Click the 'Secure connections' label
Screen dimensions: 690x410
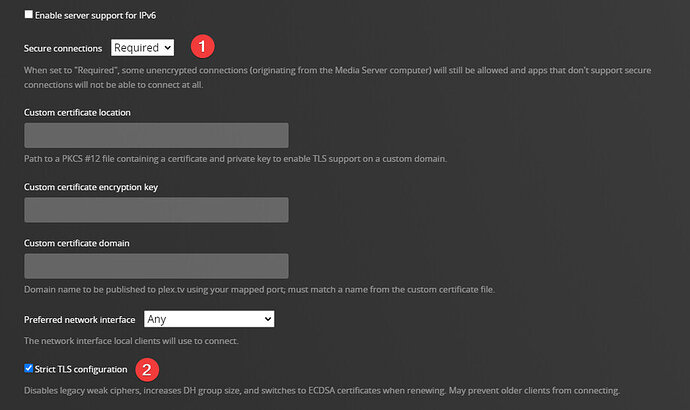coord(63,47)
